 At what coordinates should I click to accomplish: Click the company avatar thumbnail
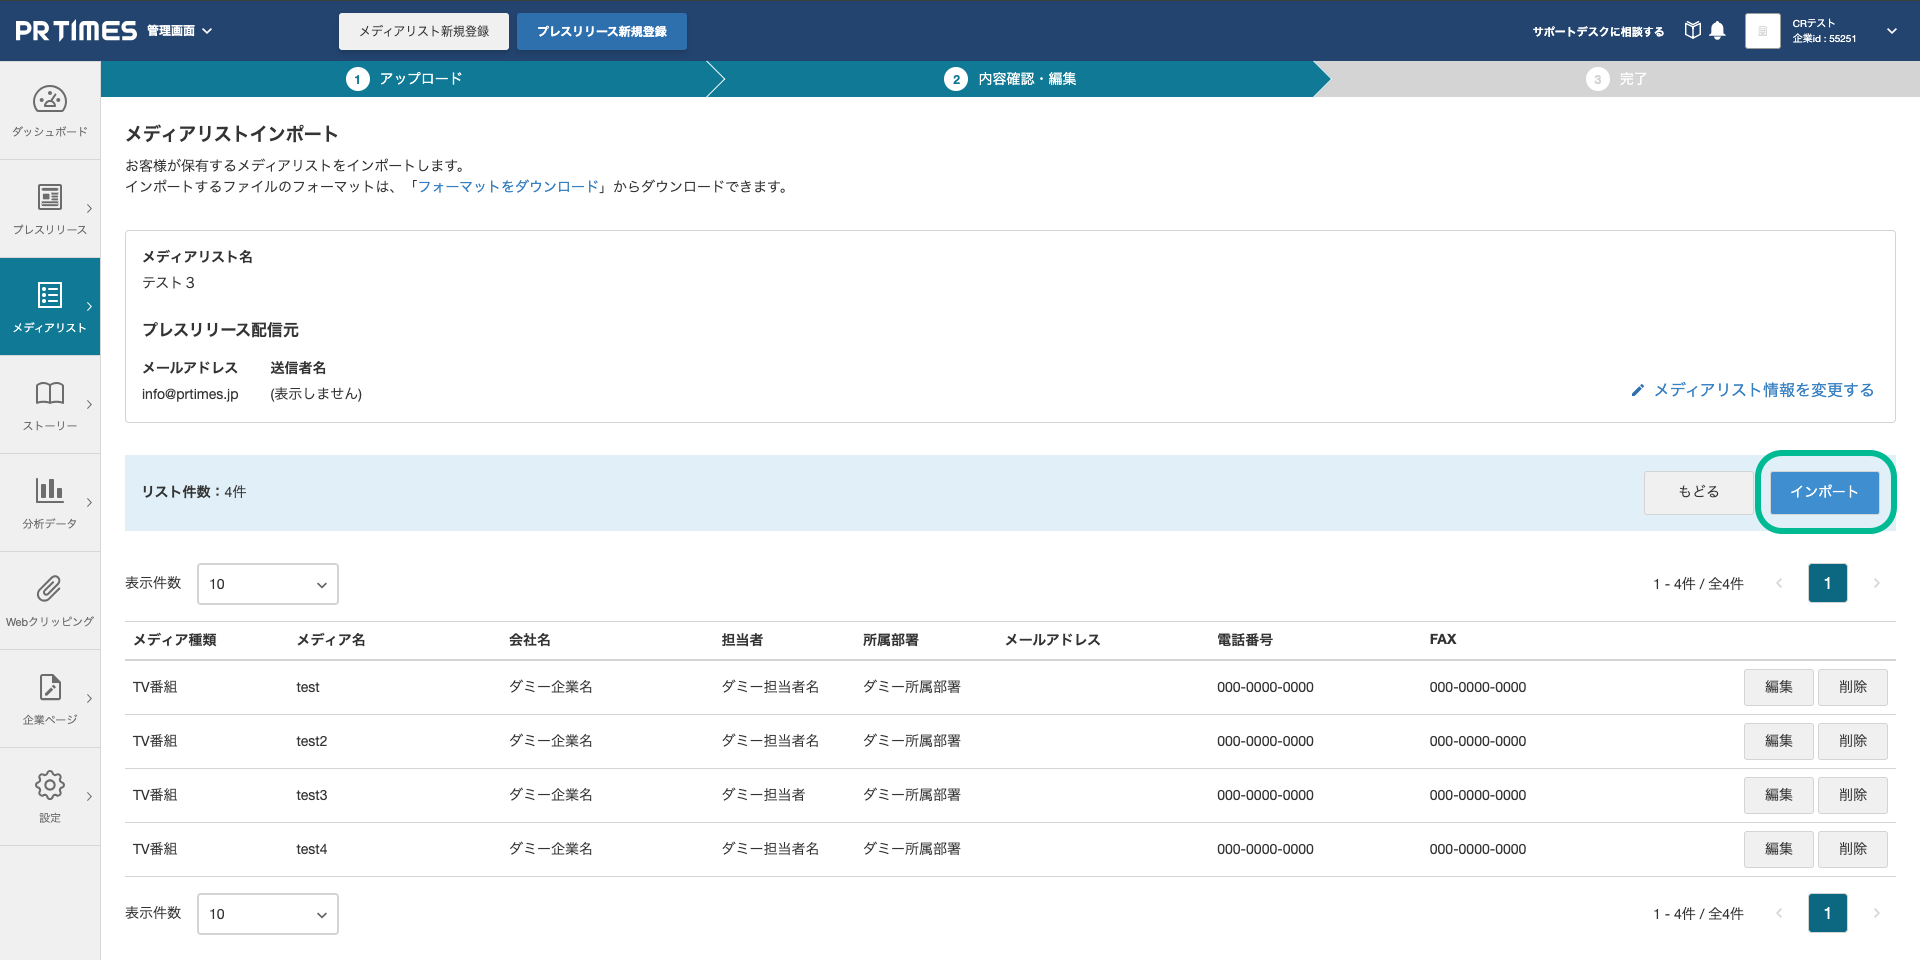click(x=1762, y=31)
